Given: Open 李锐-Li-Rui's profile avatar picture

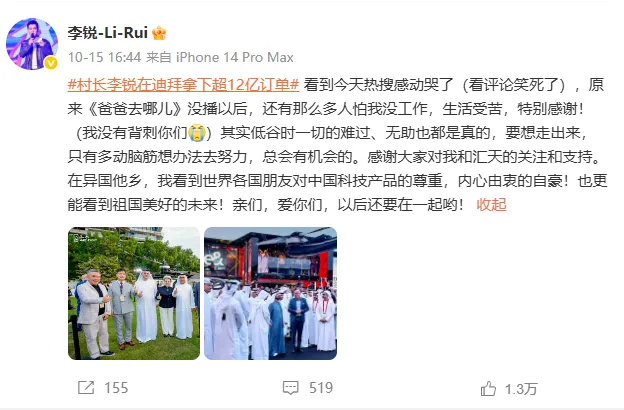Looking at the screenshot, I should pos(32,44).
